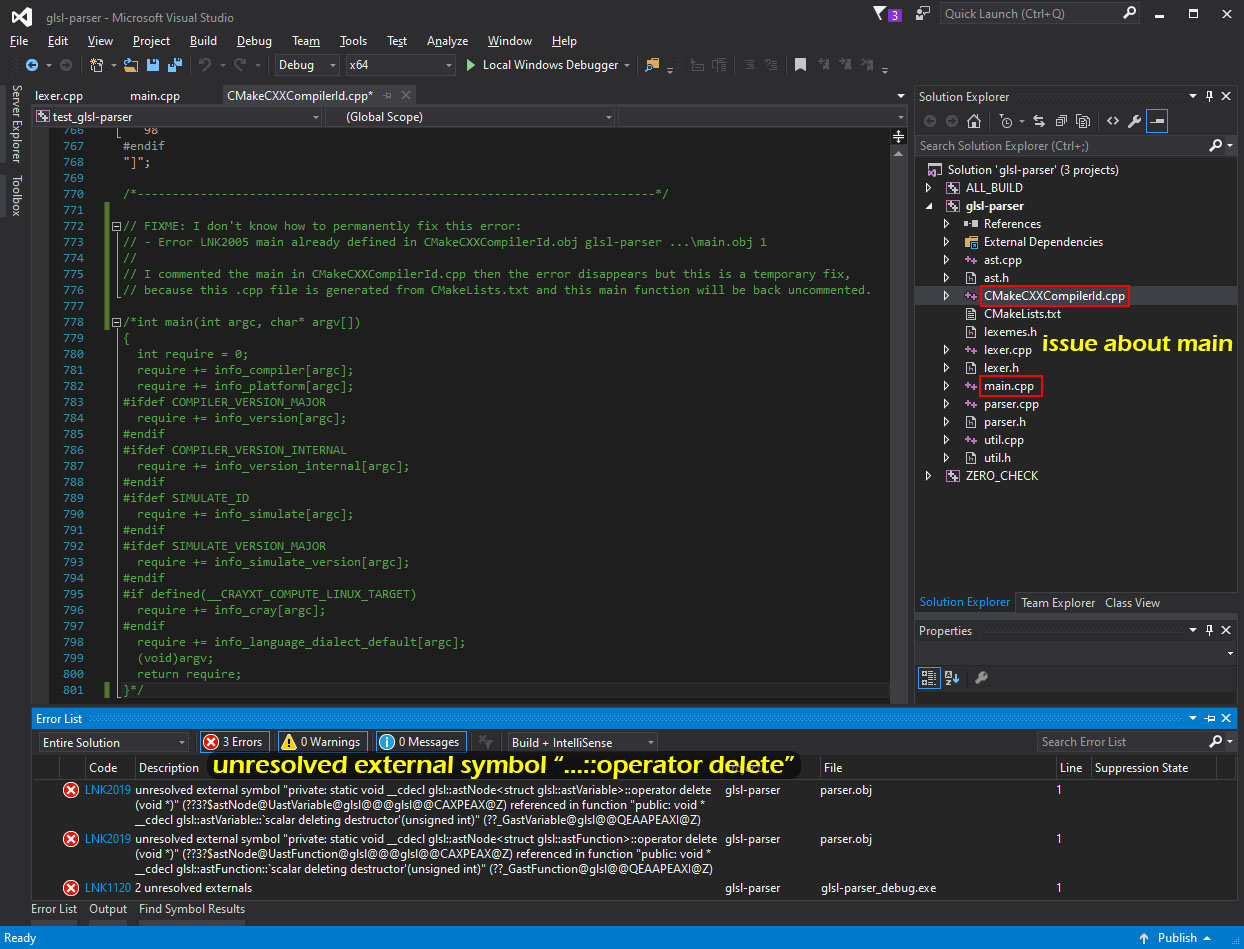Switch to the lexer.cpp tab
This screenshot has height=949, width=1244.
59,96
